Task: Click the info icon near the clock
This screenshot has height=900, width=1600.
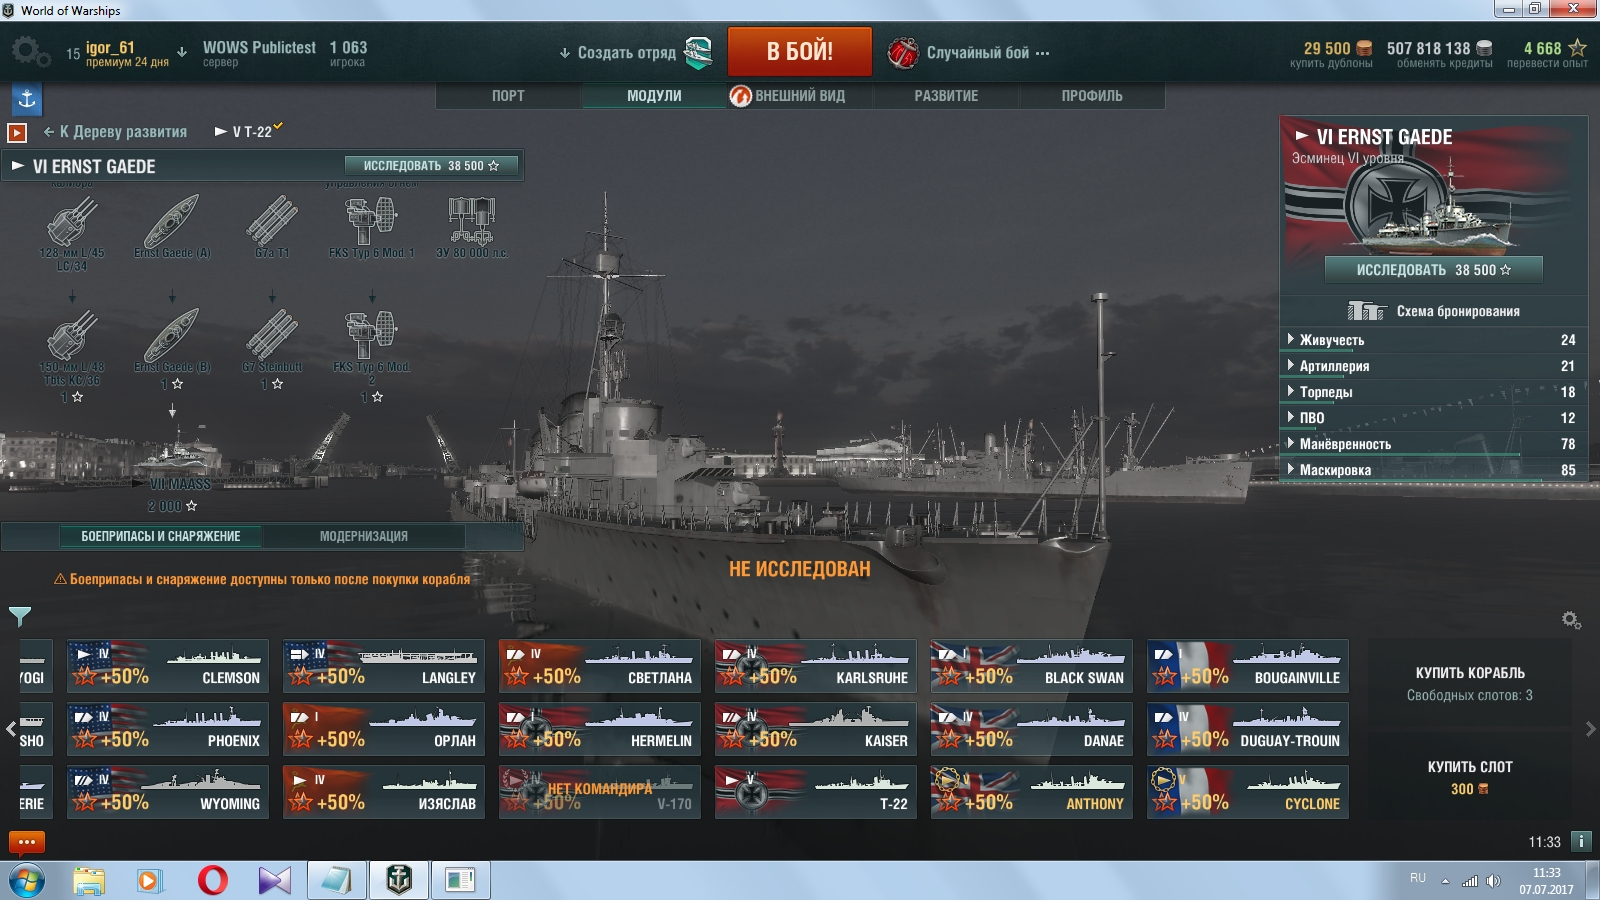Action: click(x=1581, y=841)
